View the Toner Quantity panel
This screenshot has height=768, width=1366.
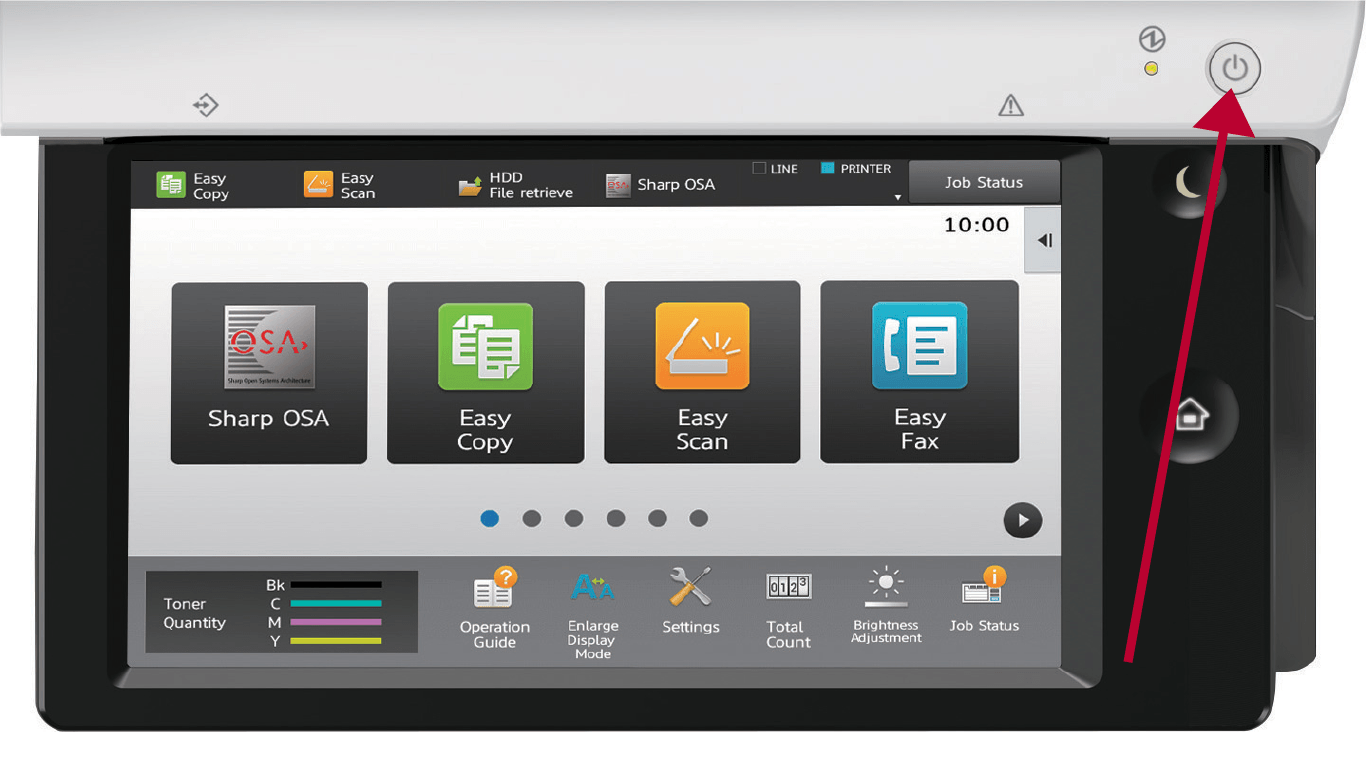(282, 612)
